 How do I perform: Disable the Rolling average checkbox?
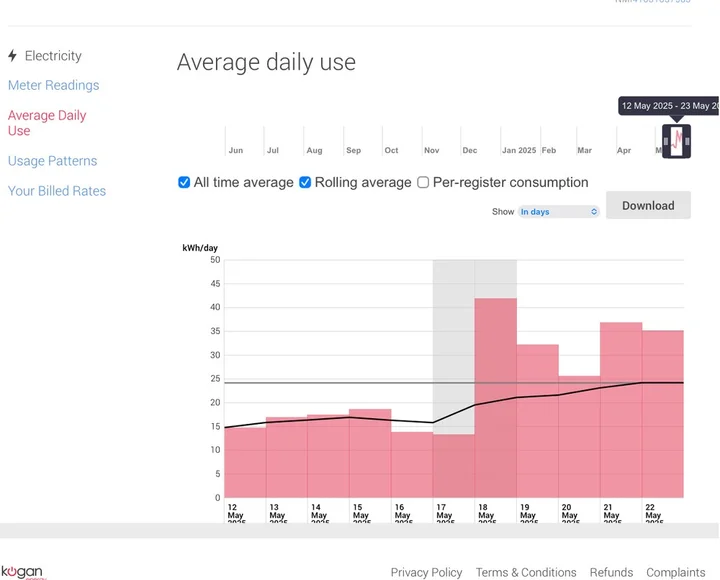(x=305, y=182)
